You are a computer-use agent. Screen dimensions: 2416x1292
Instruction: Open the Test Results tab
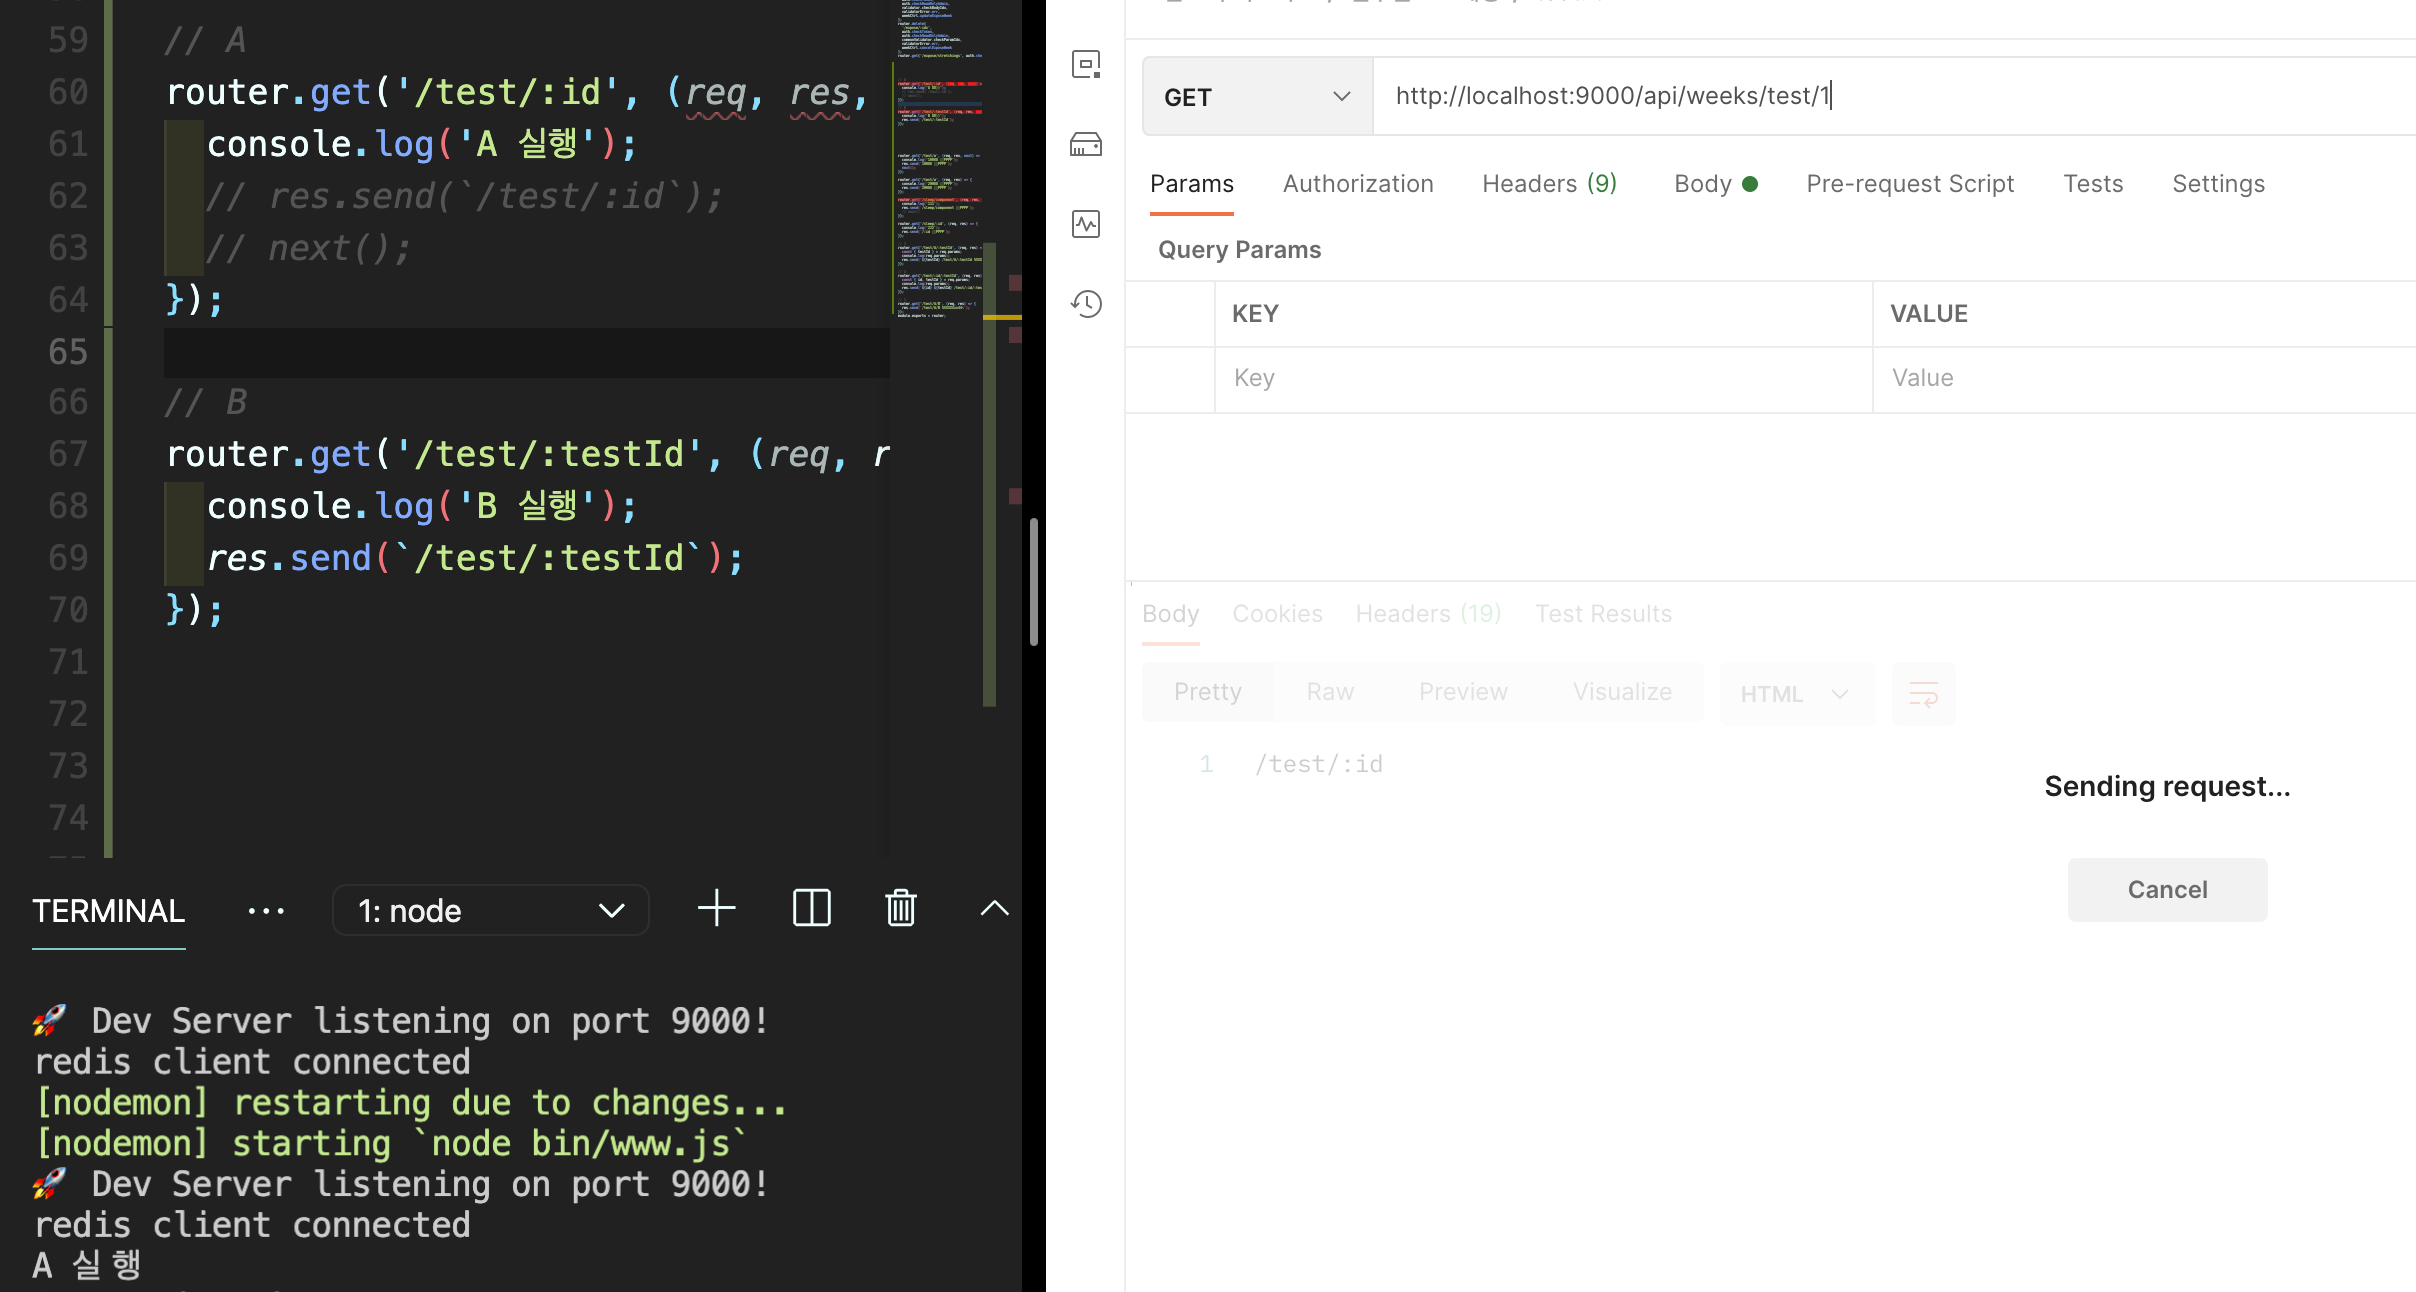[1603, 614]
